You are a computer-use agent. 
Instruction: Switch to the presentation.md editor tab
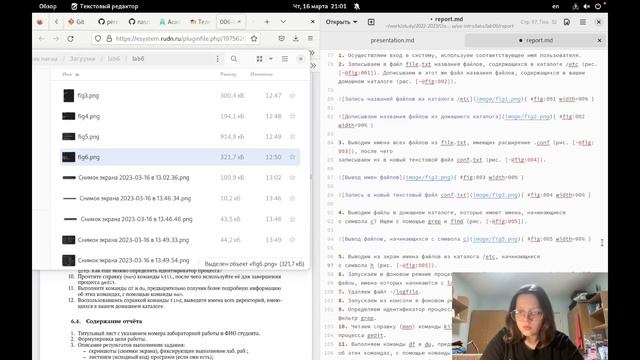pyautogui.click(x=392, y=40)
